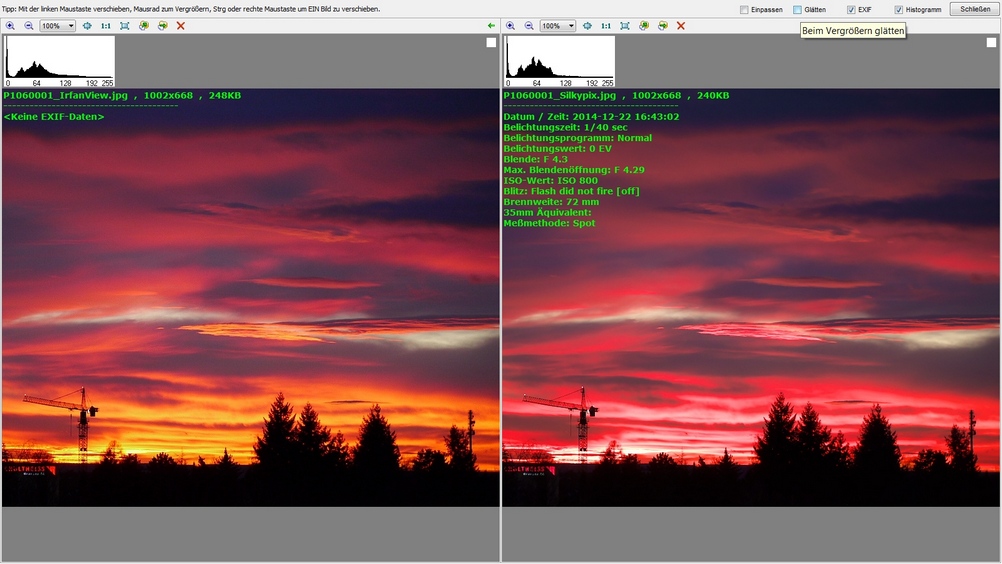Tick the left pane's white selection box
The height and width of the screenshot is (564, 1002).
[491, 42]
